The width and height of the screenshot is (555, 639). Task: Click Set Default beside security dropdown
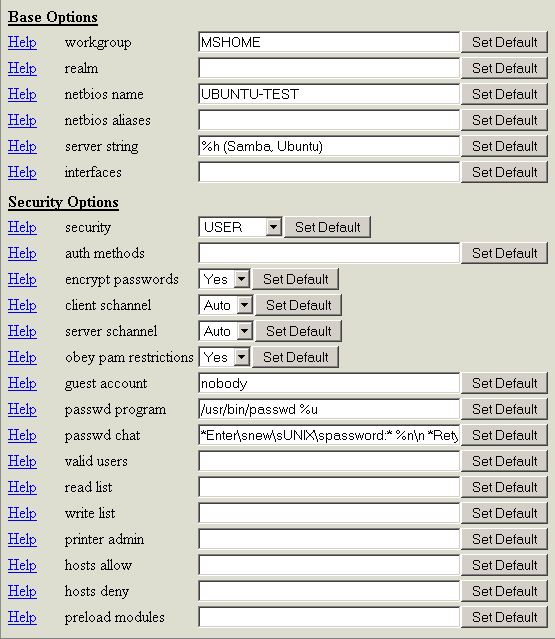(328, 227)
